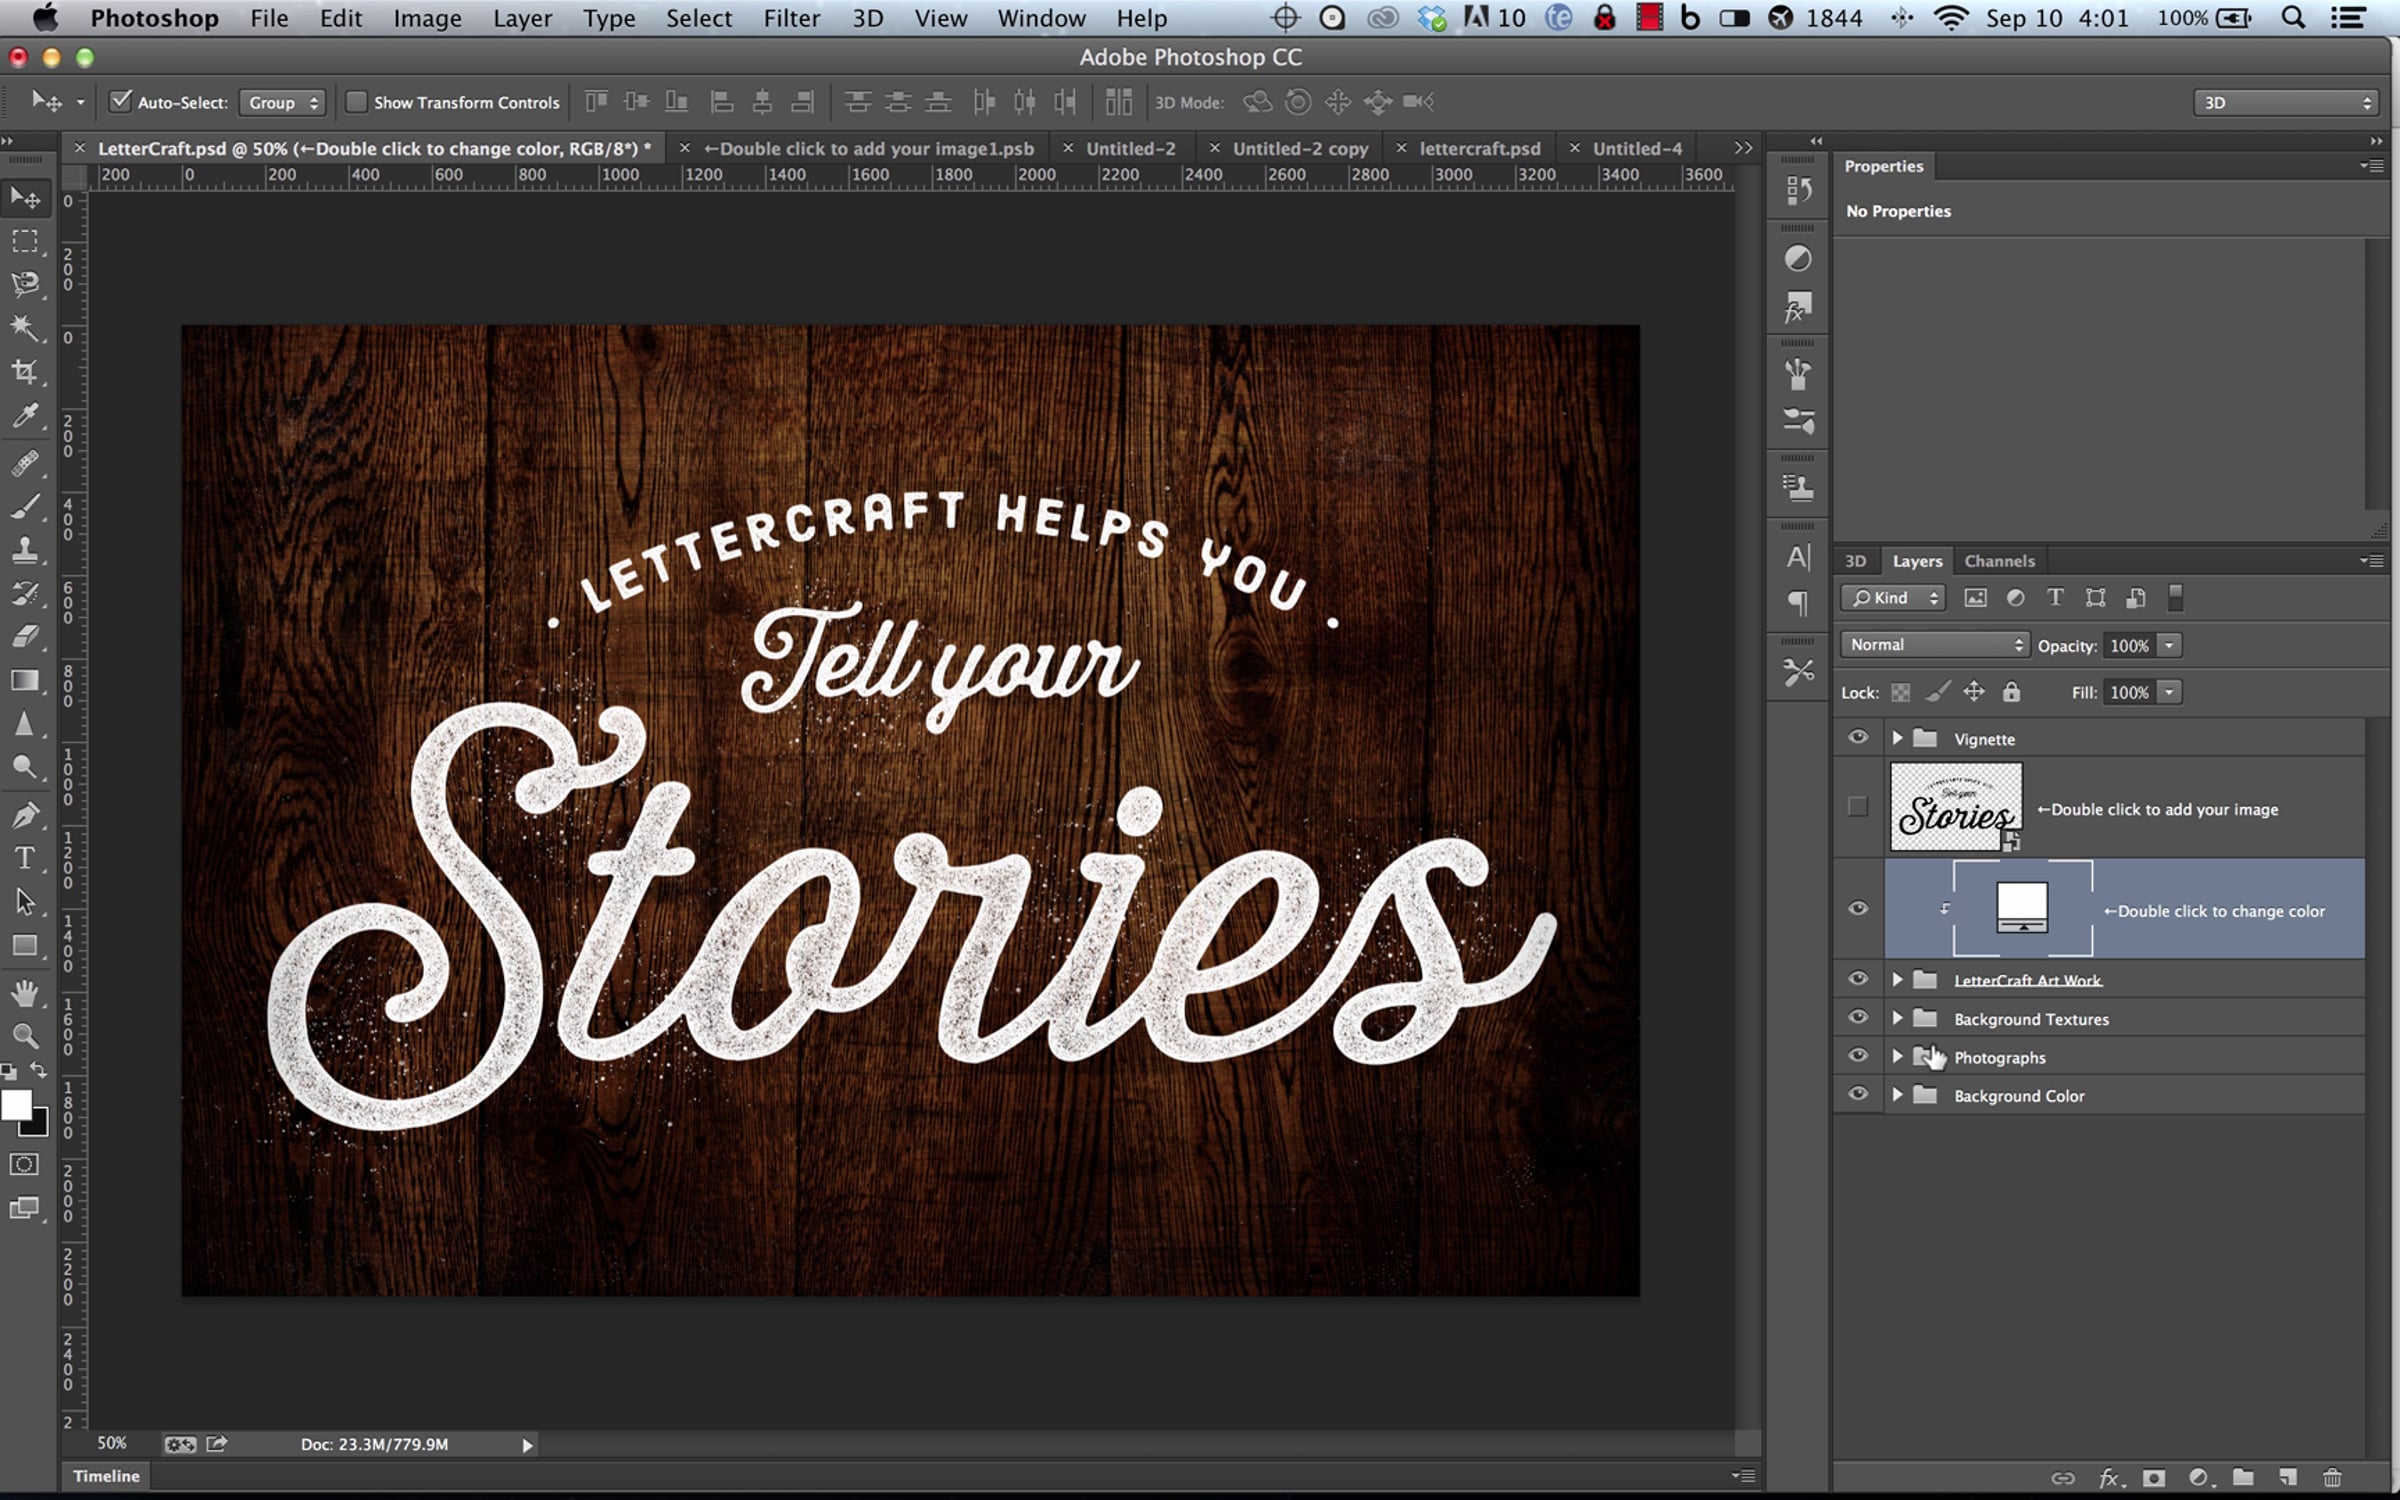Screen dimensions: 2400x1500
Task: Click the zoom percentage field
Action: pos(111,1443)
